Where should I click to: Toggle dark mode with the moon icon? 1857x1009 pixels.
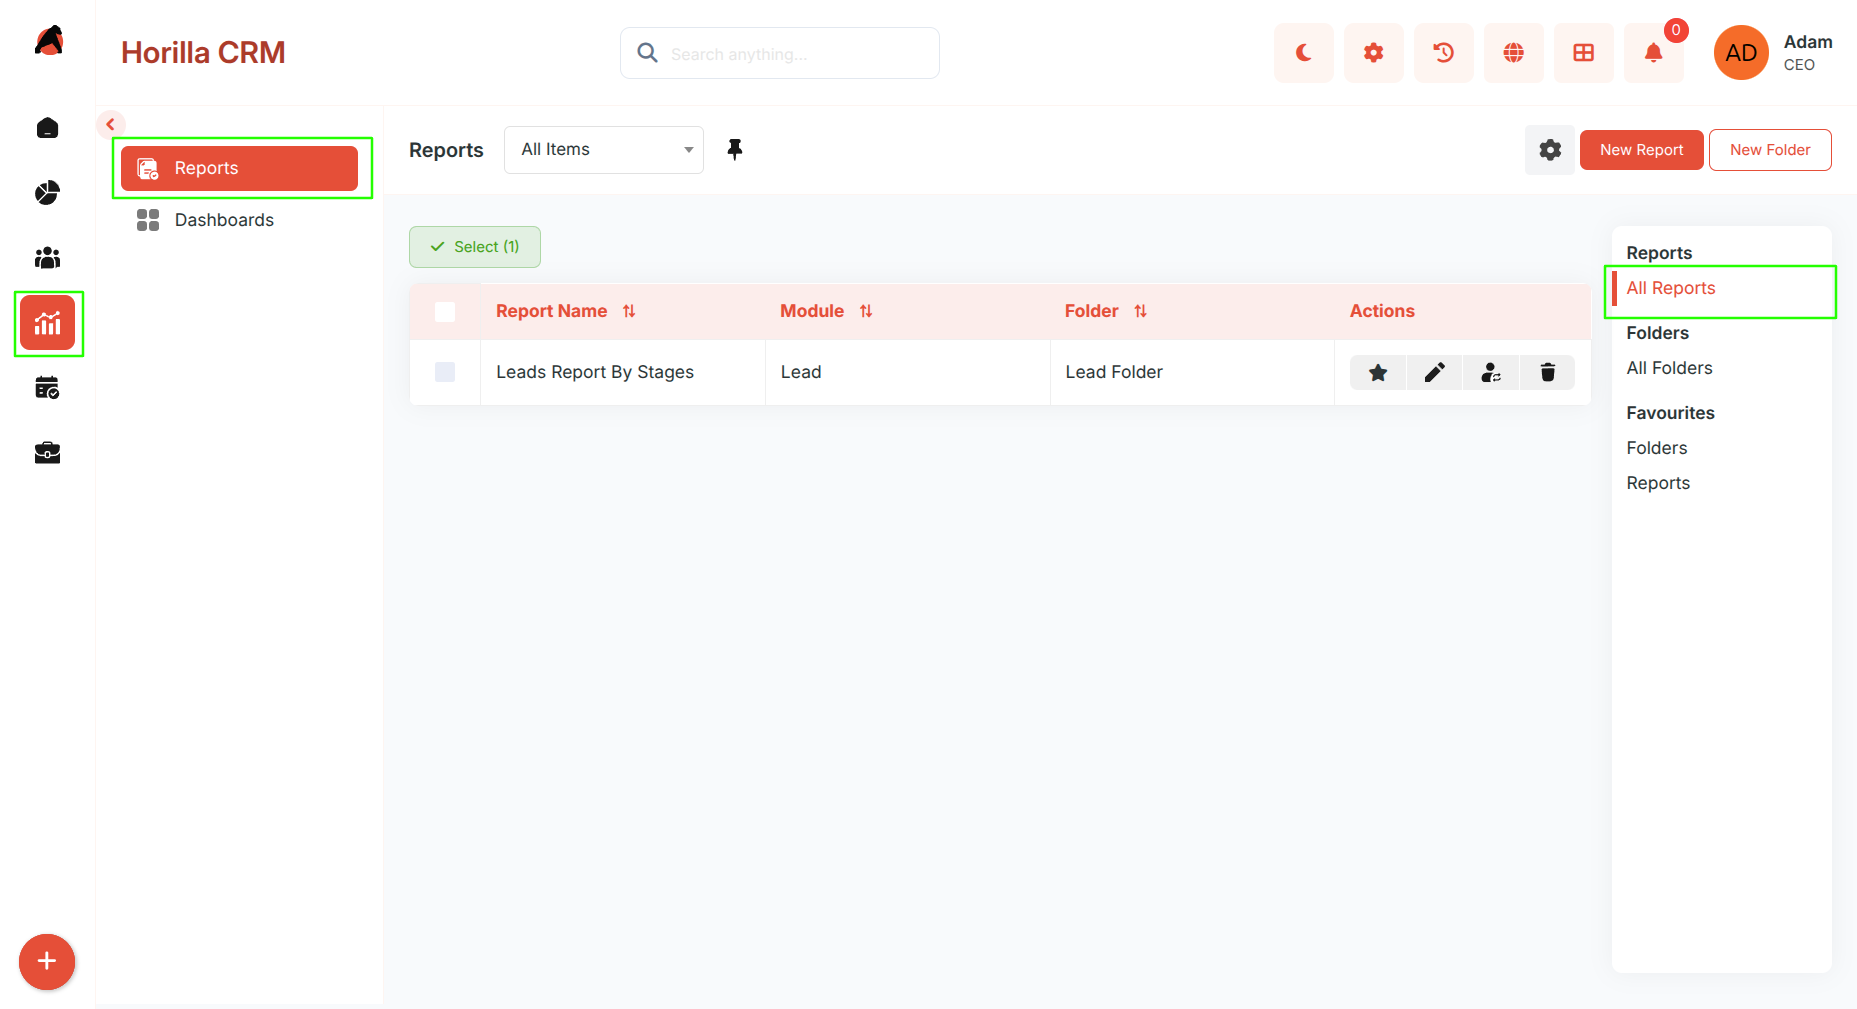1304,53
